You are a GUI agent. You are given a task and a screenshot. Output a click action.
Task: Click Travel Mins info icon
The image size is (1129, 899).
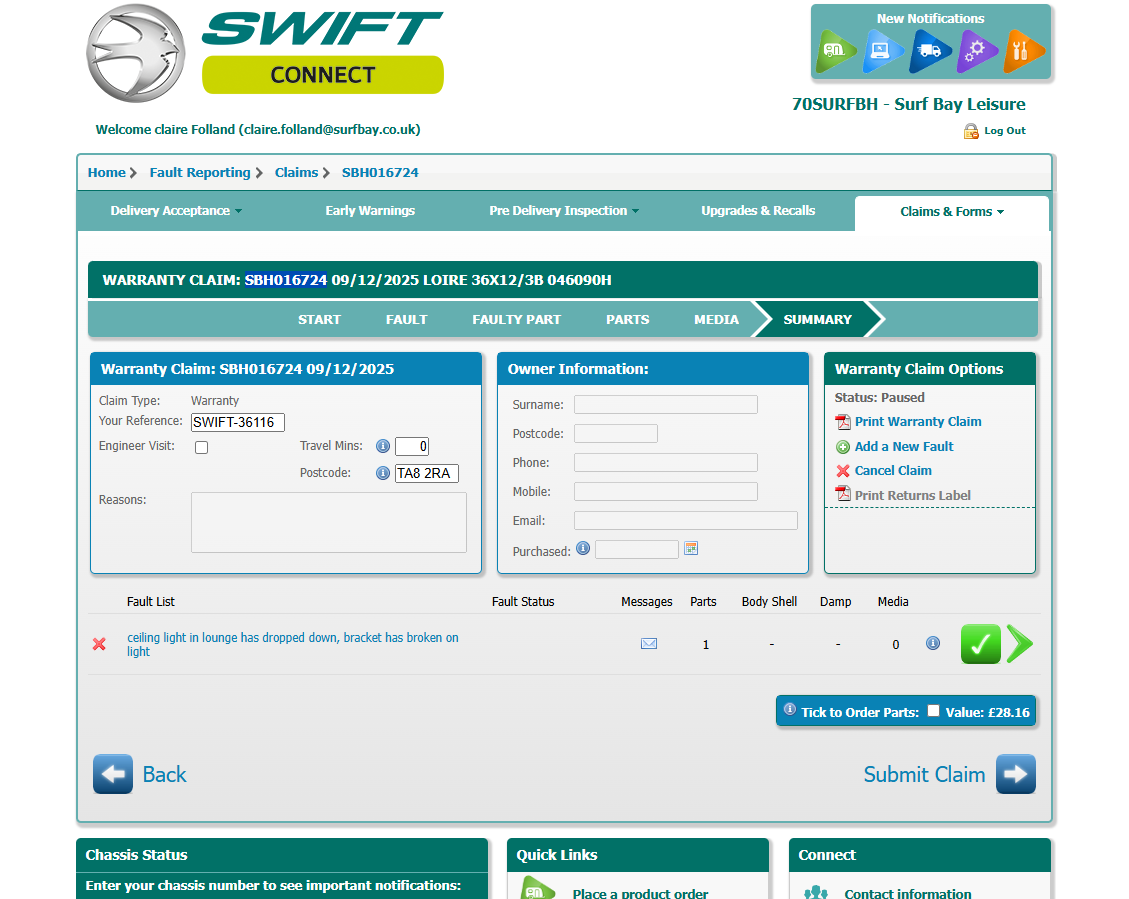[x=383, y=446]
